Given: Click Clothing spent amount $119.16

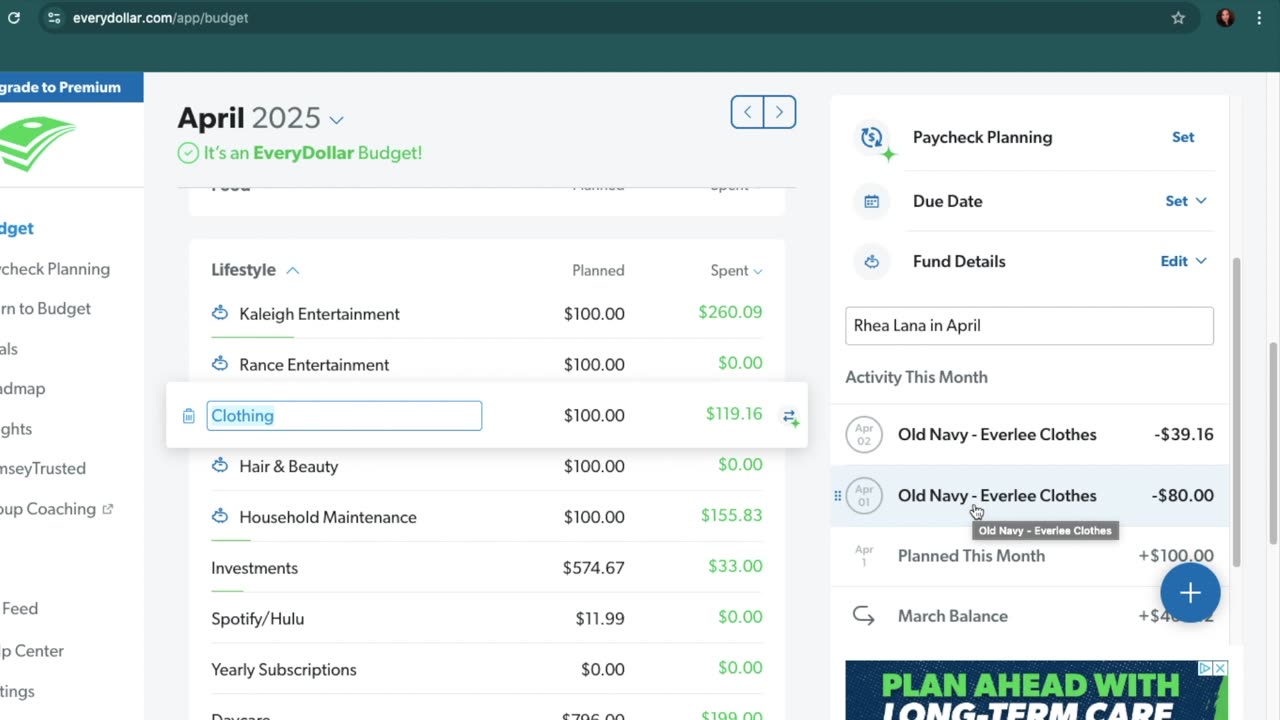Looking at the screenshot, I should [x=734, y=414].
